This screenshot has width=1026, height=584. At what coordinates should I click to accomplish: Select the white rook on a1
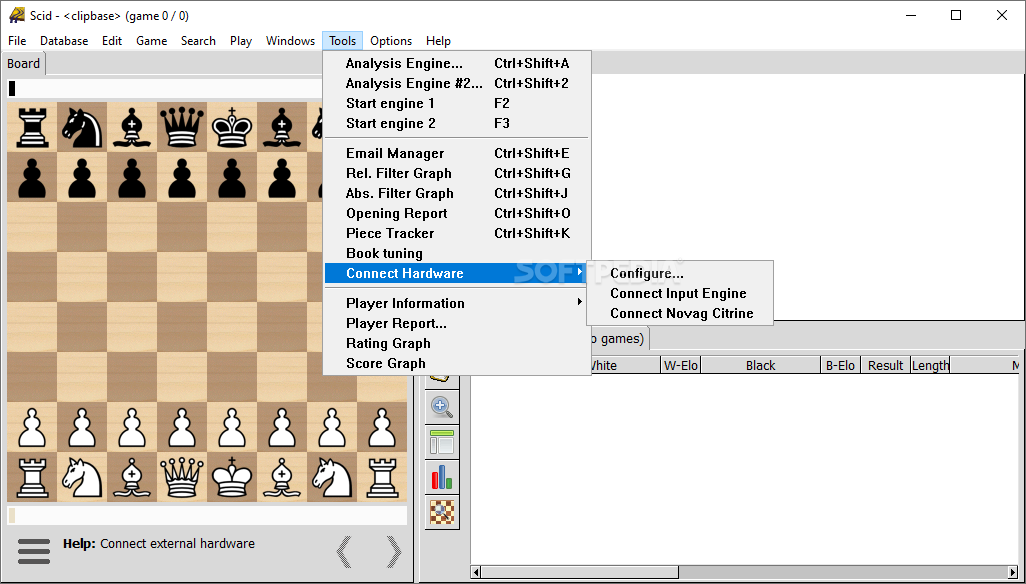point(32,477)
